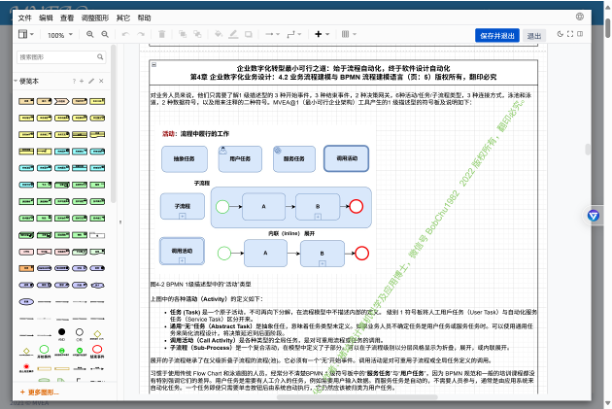
Task: Select the chevron arrow shape in palette
Action: pyautogui.click(x=62, y=101)
